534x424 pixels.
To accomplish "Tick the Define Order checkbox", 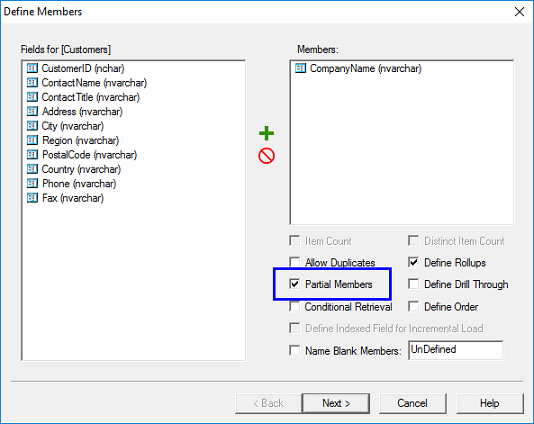I will [x=413, y=307].
